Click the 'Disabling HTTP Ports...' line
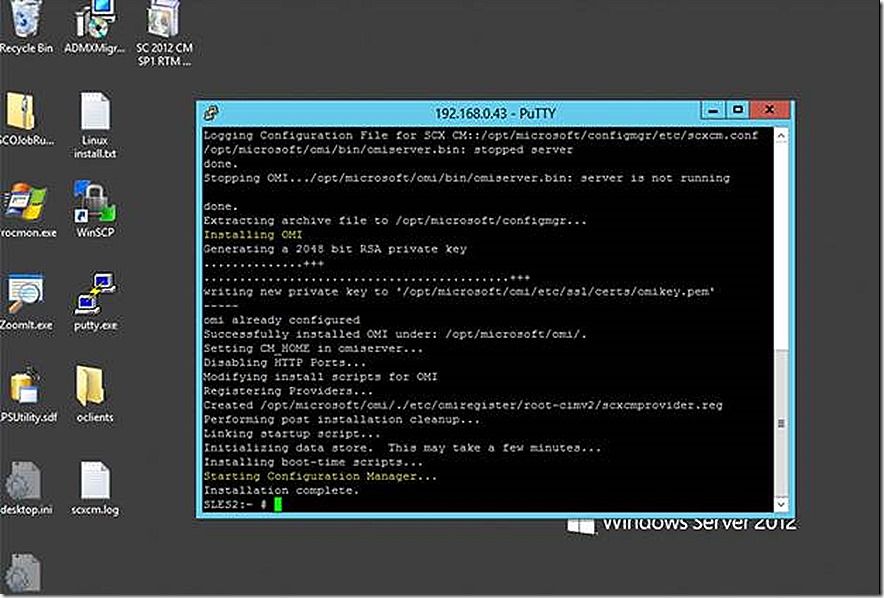This screenshot has height=598, width=884. click(284, 362)
